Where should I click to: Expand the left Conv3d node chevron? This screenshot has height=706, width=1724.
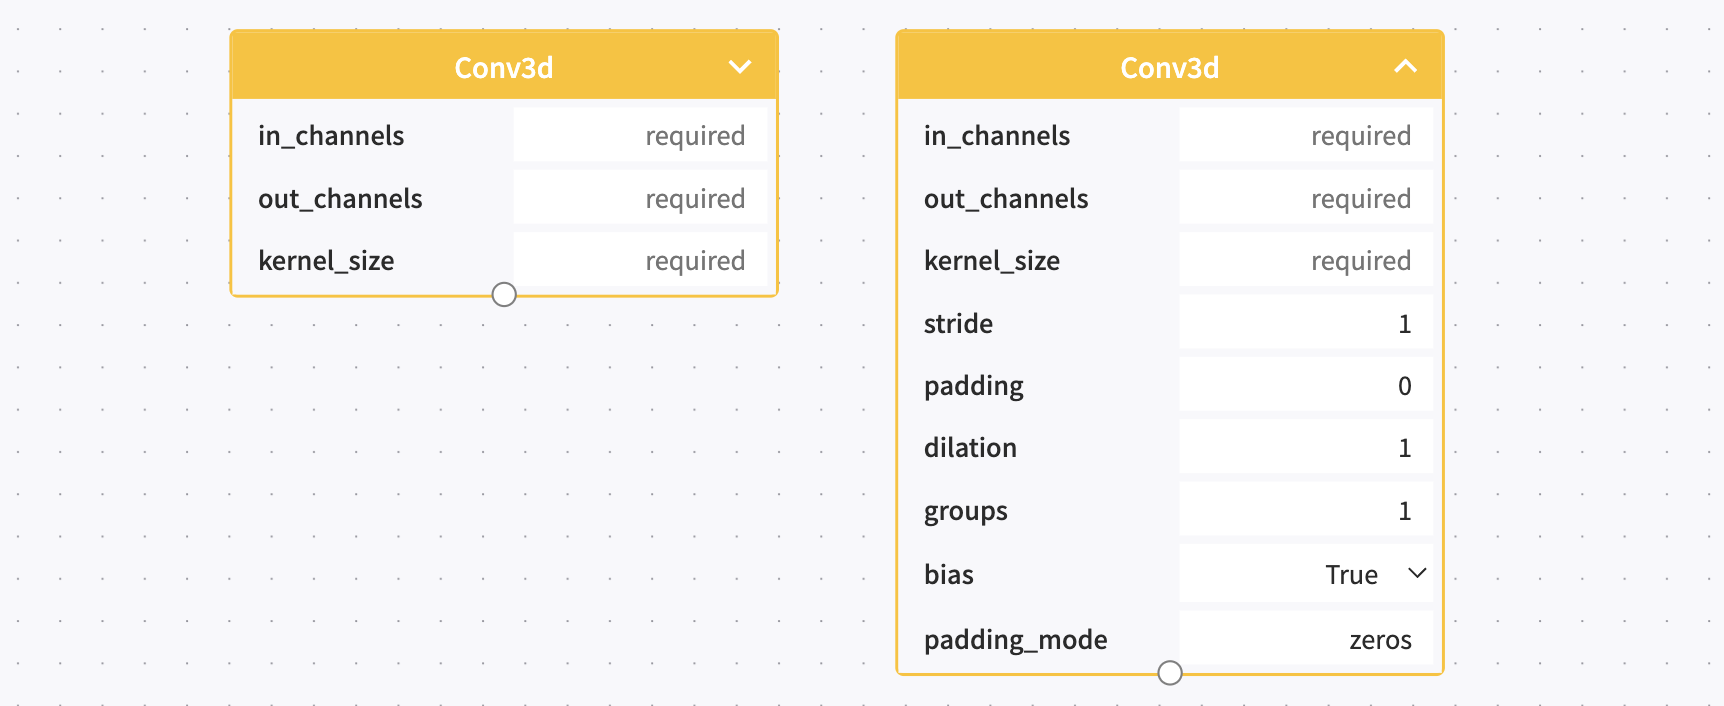point(740,67)
